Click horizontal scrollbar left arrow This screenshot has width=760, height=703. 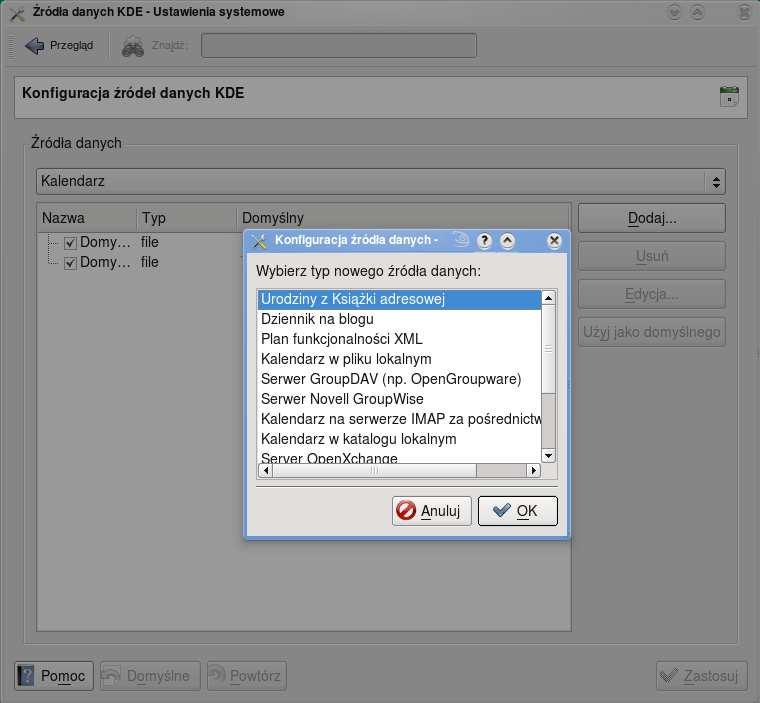[x=266, y=470]
